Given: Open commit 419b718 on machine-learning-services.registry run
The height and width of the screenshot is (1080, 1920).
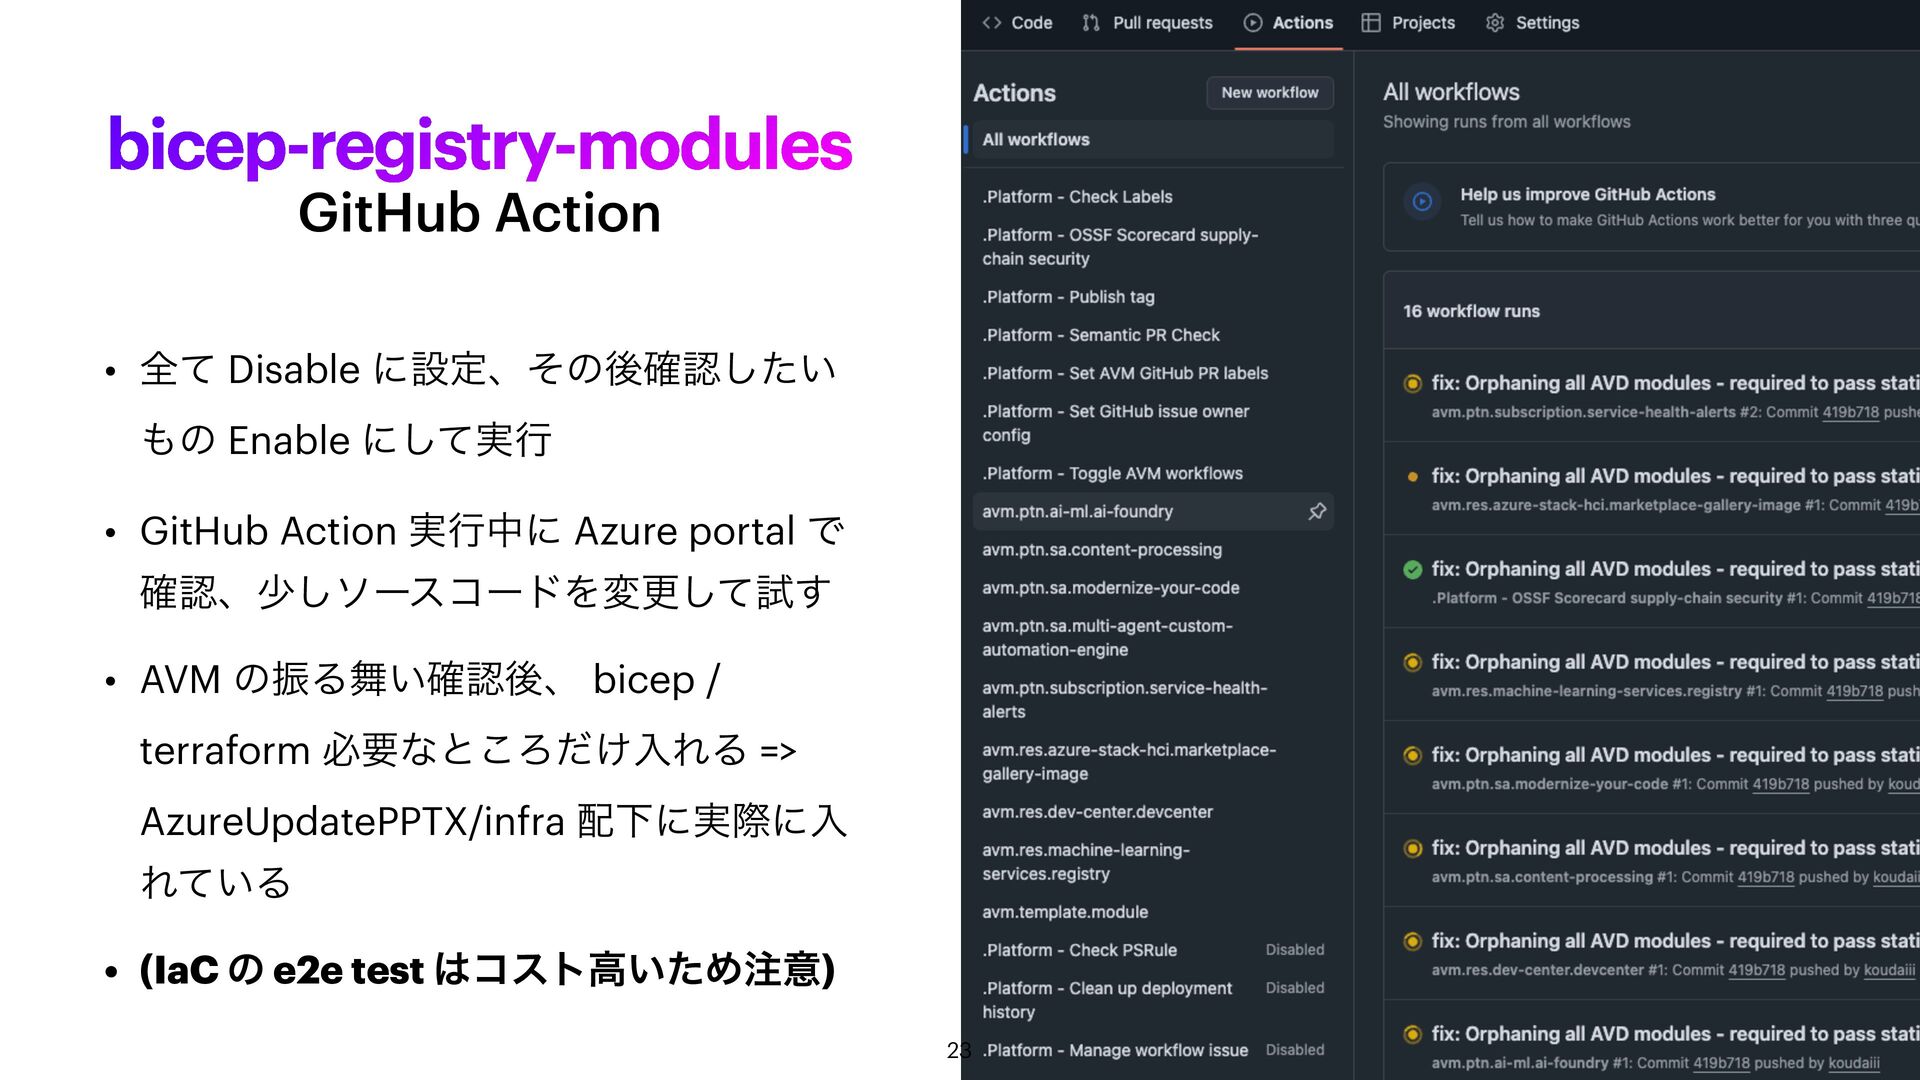Looking at the screenshot, I should [x=1854, y=691].
